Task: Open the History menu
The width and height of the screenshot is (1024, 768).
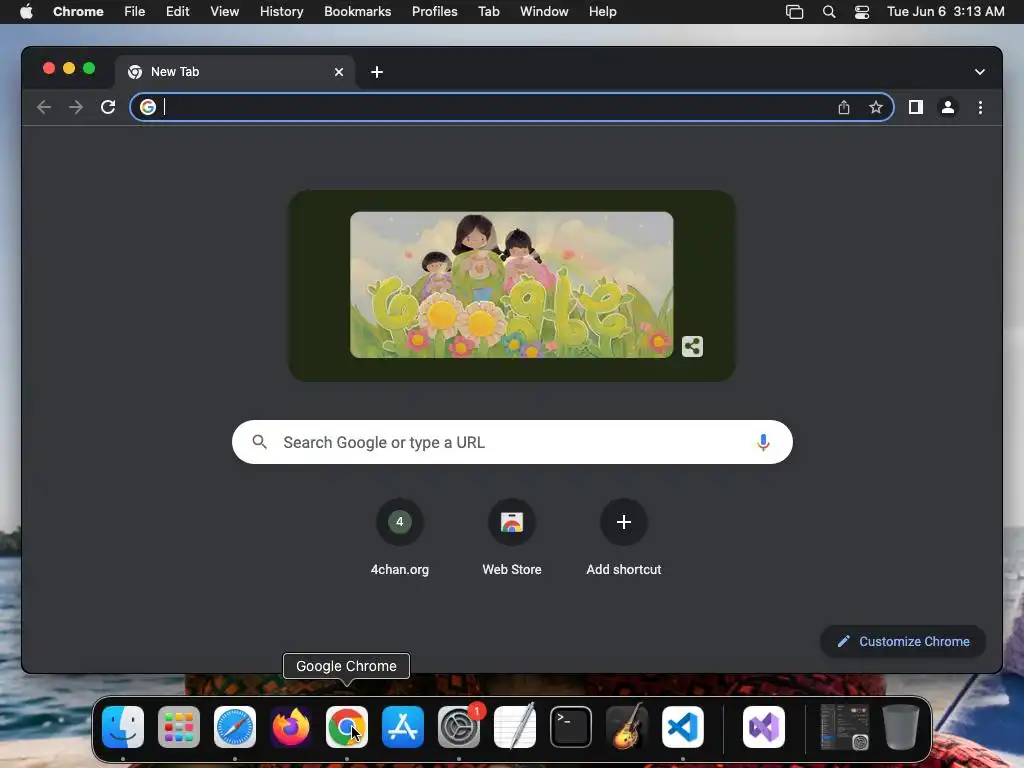Action: point(281,12)
